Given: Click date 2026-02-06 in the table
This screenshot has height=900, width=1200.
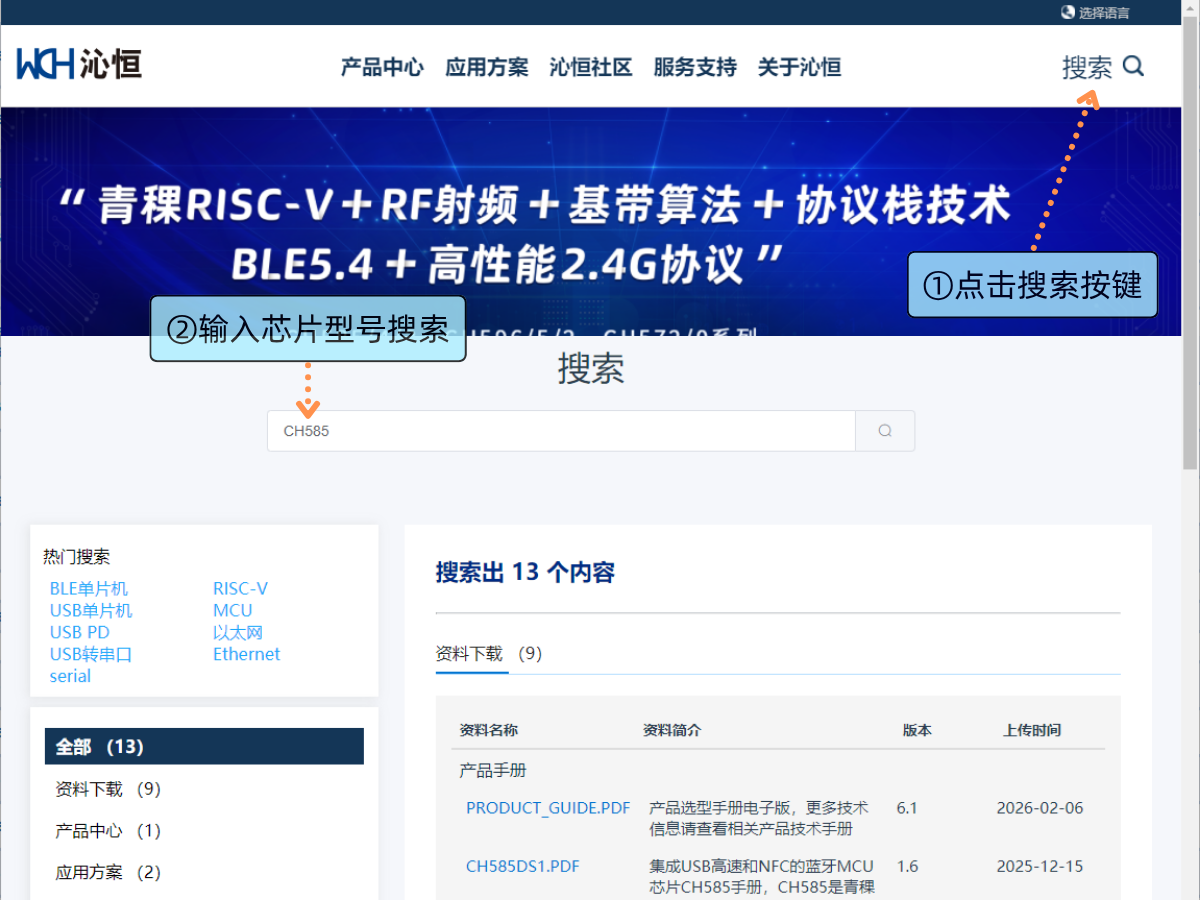Looking at the screenshot, I should point(1040,808).
